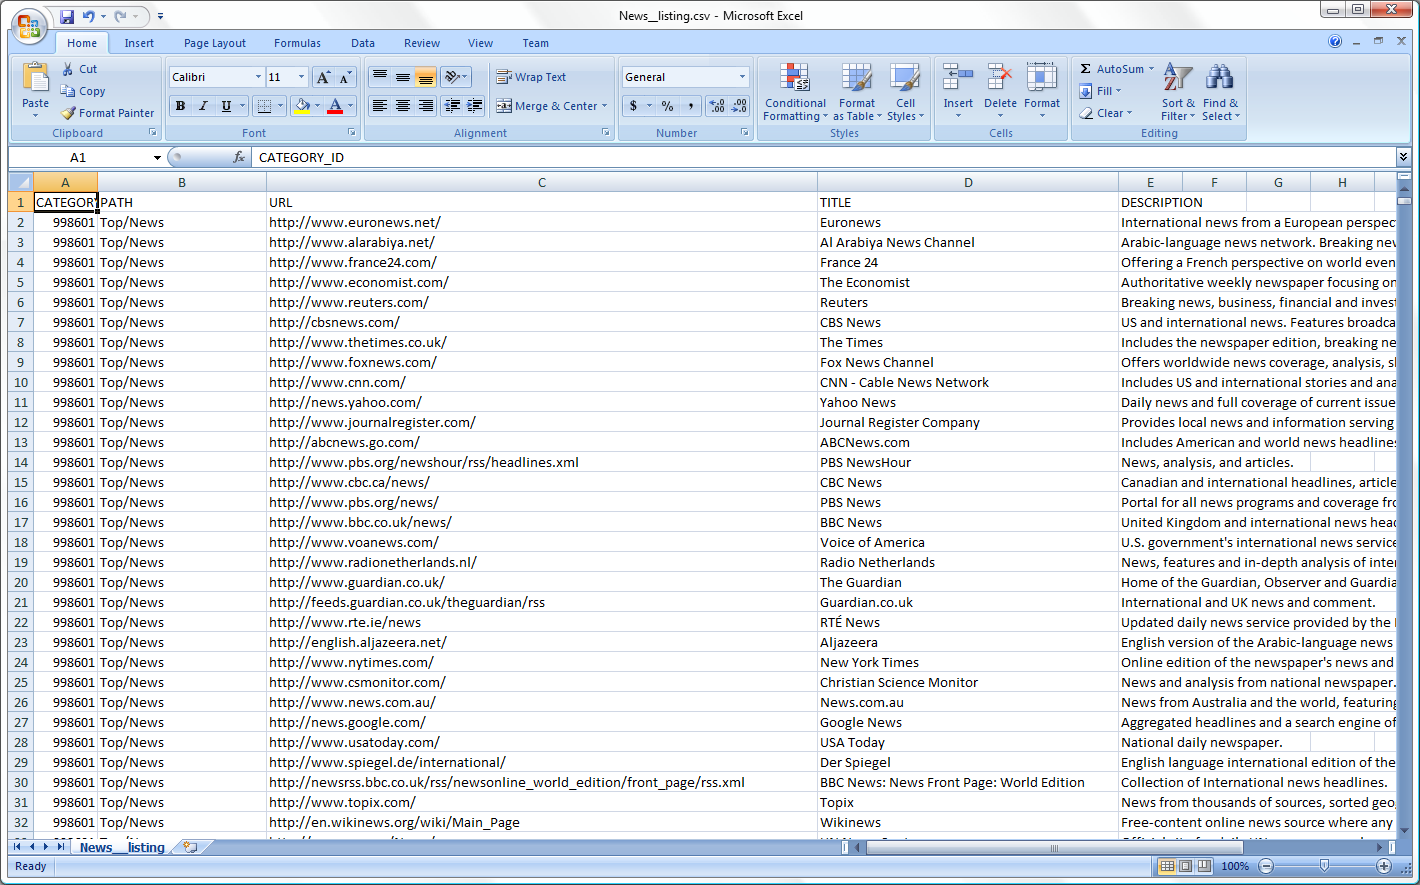Switch to the Data tab

coord(363,43)
